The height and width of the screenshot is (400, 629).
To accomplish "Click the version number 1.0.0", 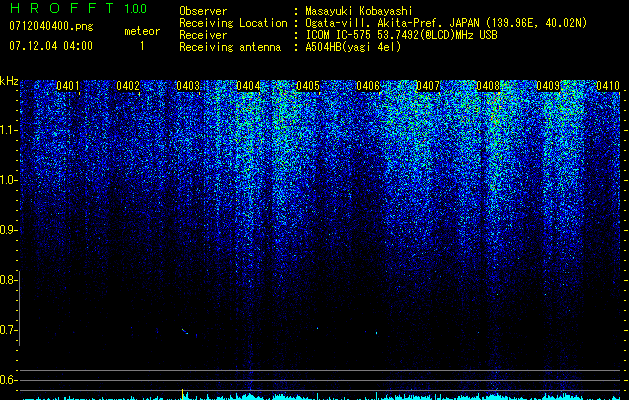I will point(136,9).
